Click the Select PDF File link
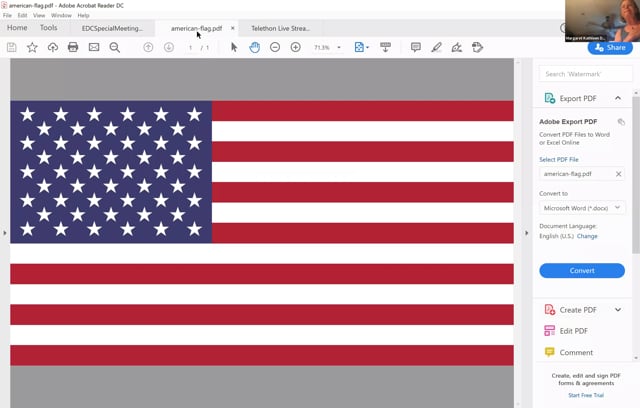Screen dimensions: 640x408 pyautogui.click(x=559, y=160)
